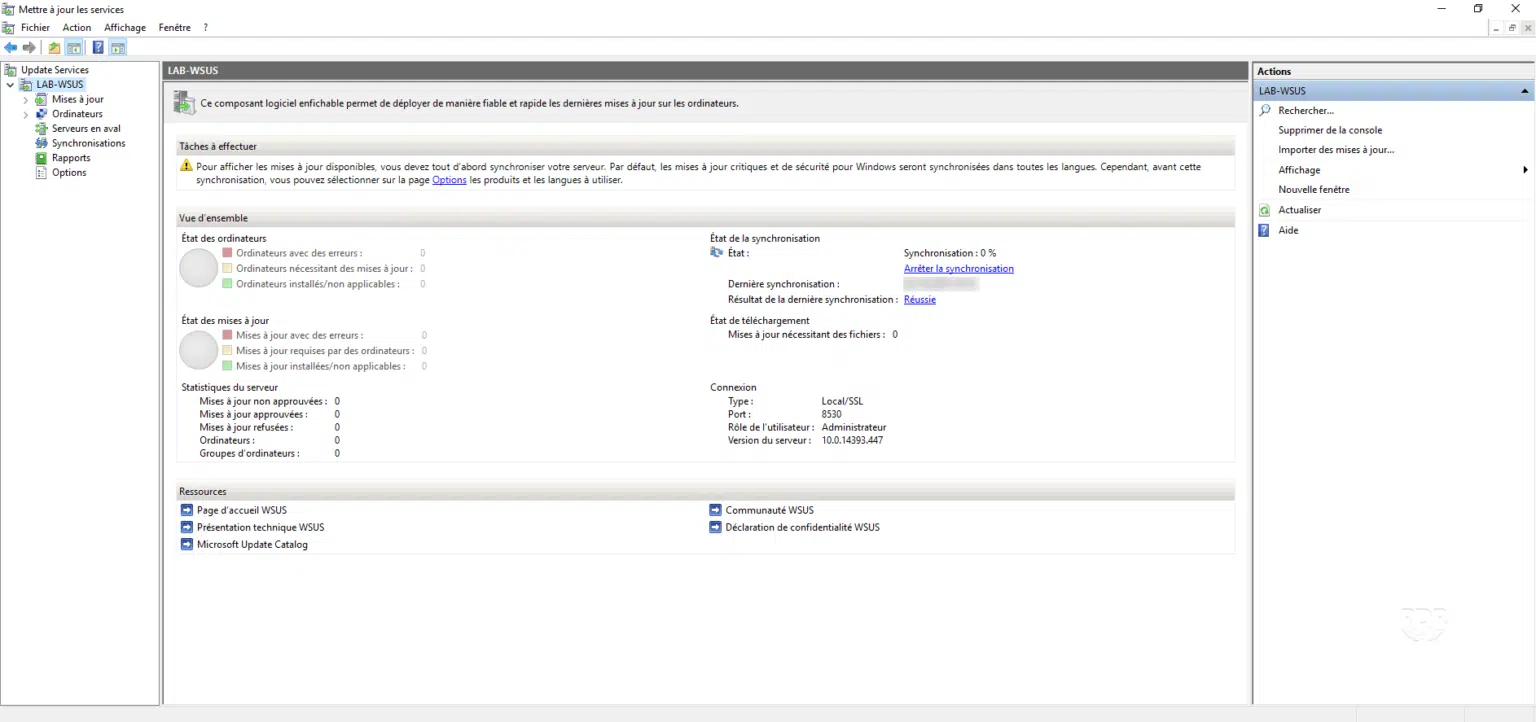Click the Aide help icon in Actions pane
Viewport: 1536px width, 722px height.
tap(1265, 230)
